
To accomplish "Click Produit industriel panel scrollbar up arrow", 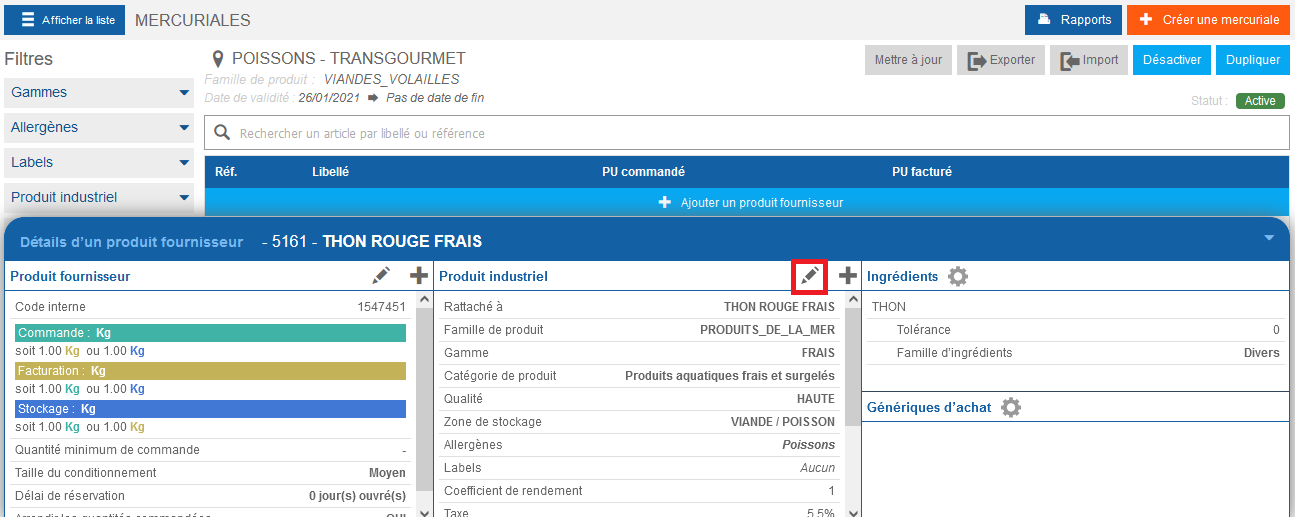I will tap(853, 300).
